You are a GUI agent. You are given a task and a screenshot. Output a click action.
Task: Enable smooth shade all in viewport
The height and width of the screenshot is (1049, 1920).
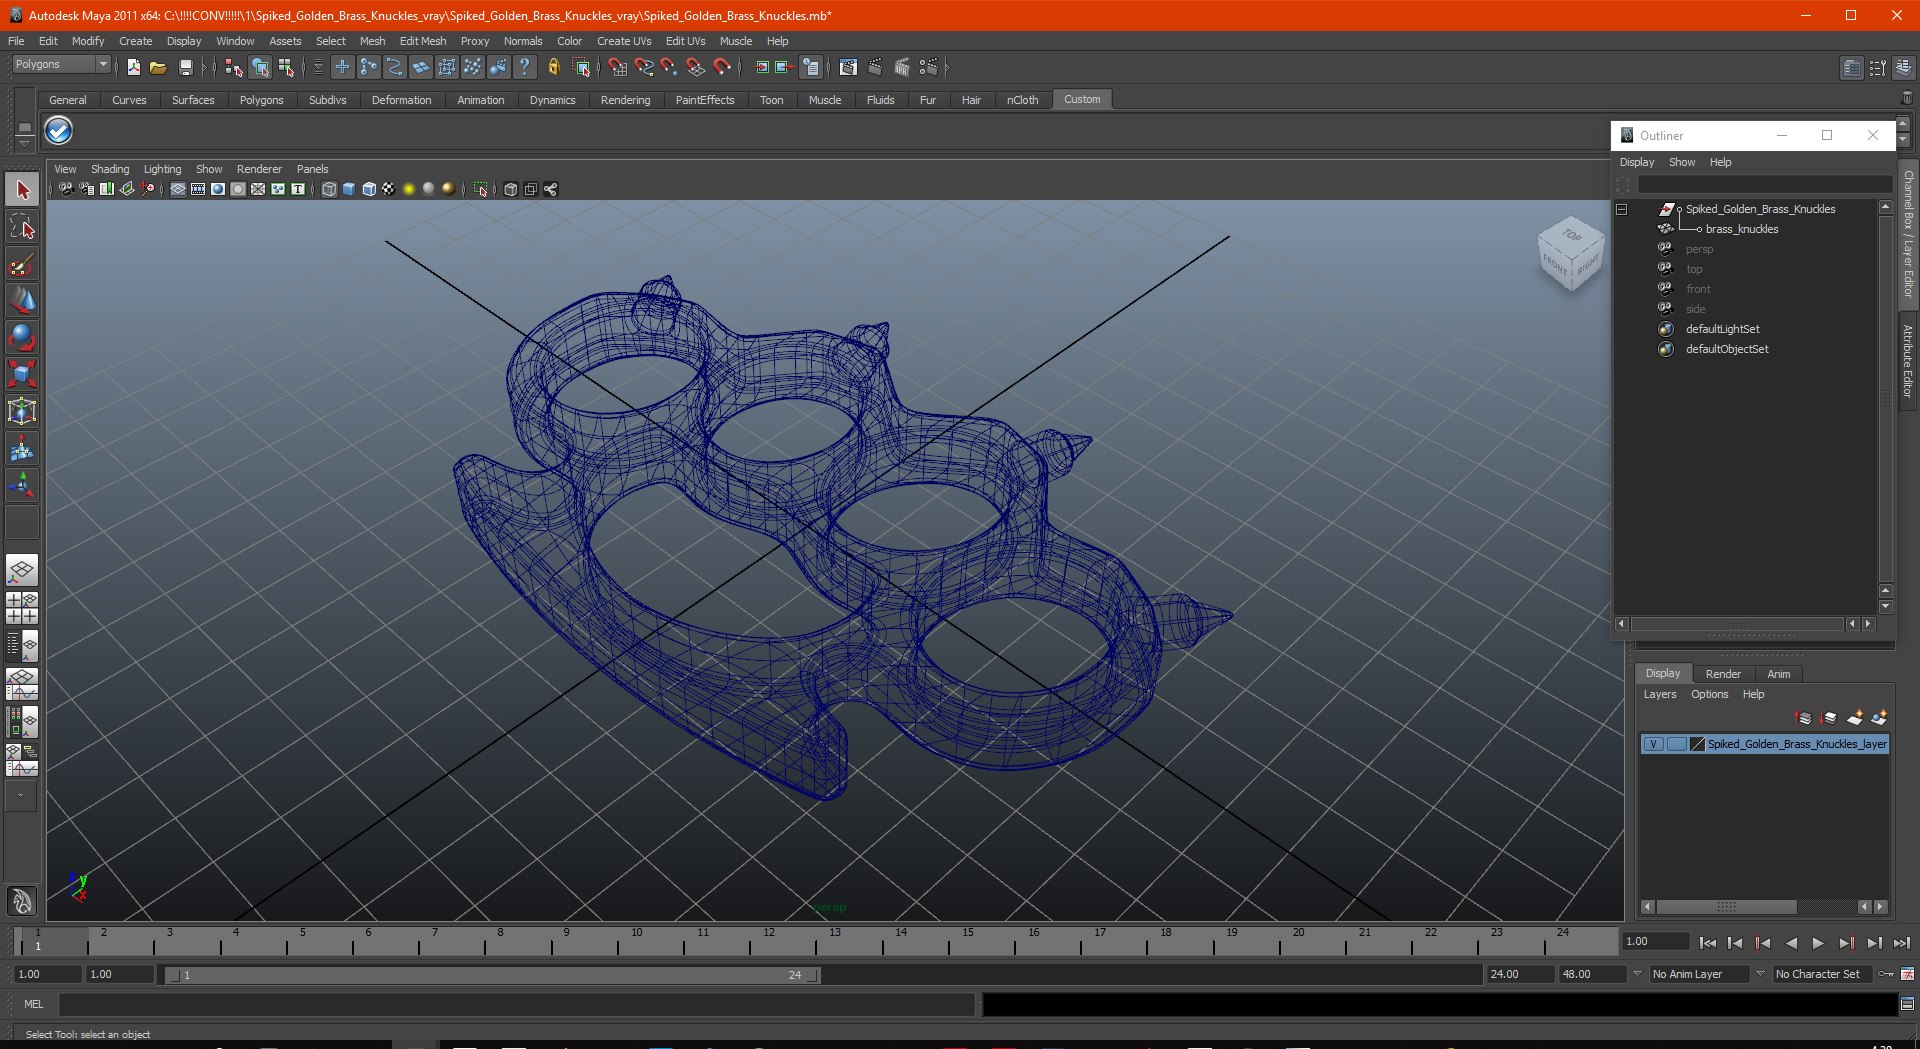(x=349, y=189)
